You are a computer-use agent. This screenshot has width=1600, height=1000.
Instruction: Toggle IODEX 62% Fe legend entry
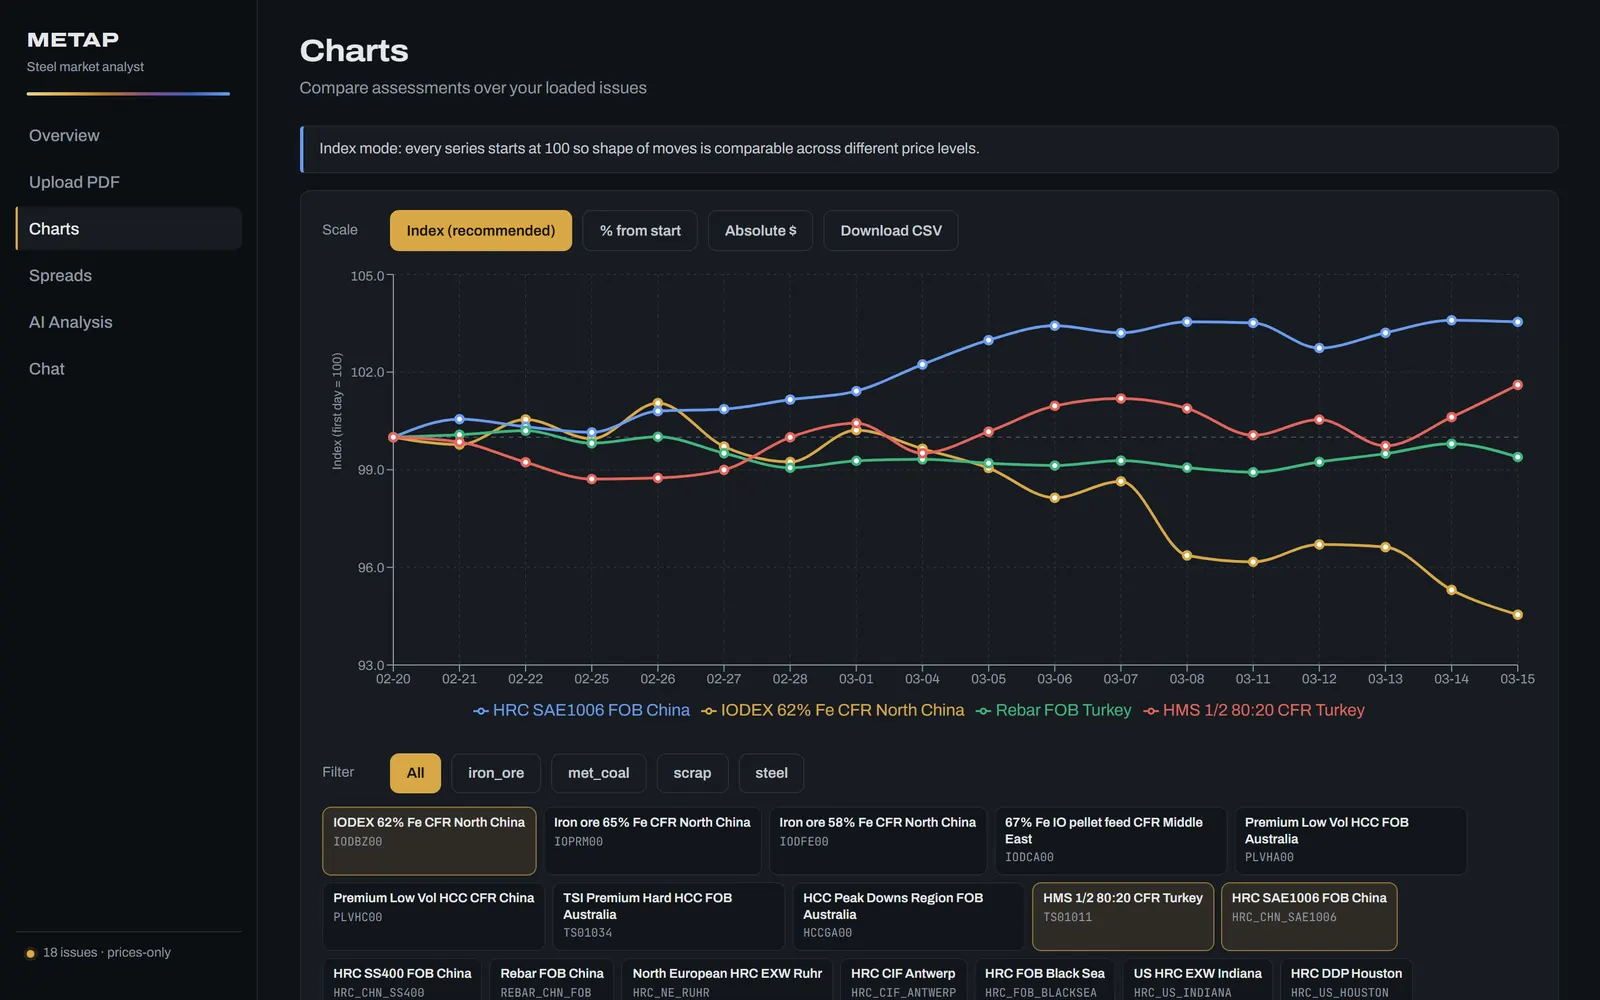click(x=833, y=710)
